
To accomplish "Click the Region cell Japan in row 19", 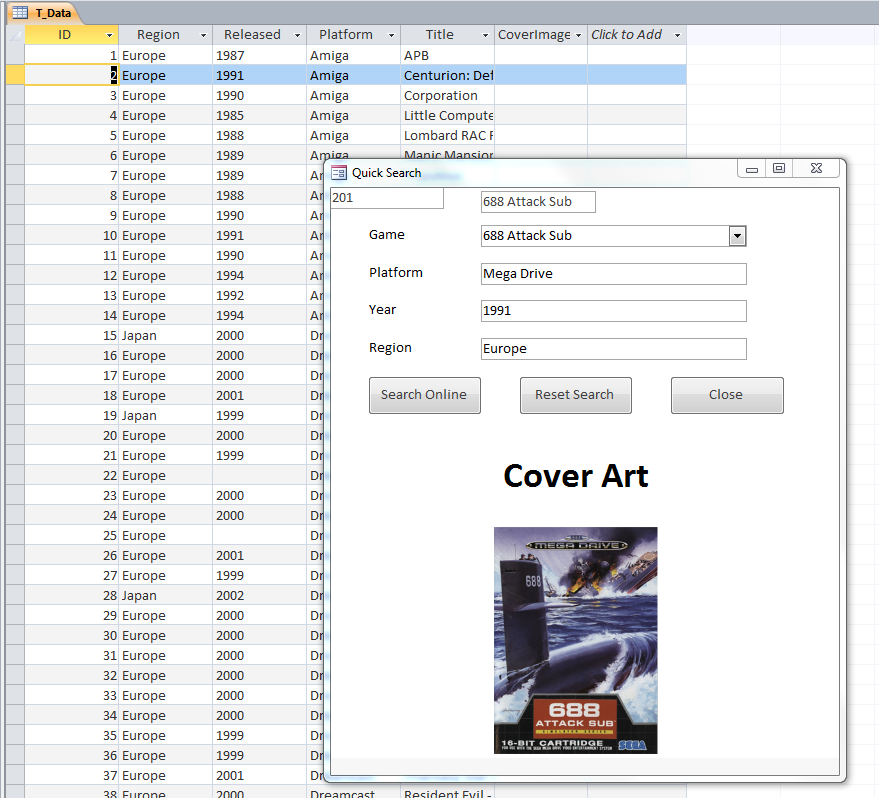I will click(x=165, y=416).
